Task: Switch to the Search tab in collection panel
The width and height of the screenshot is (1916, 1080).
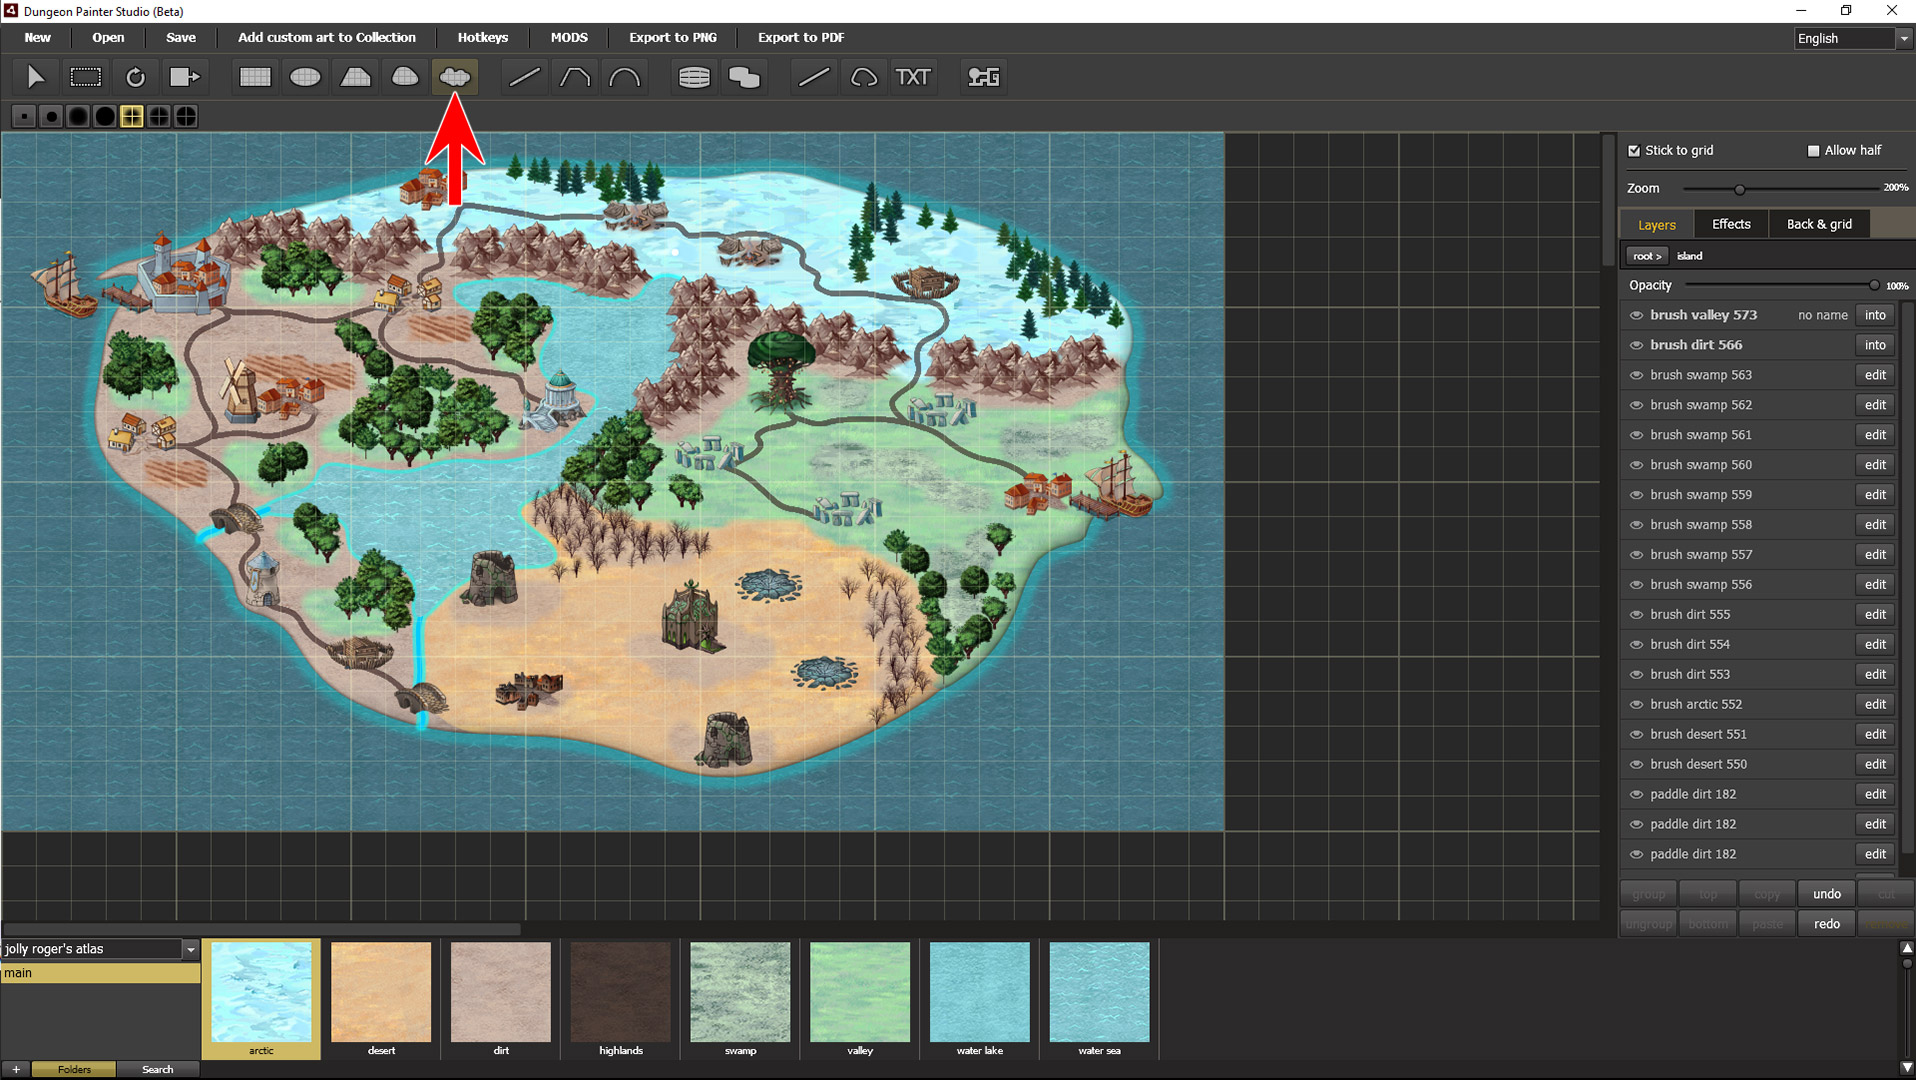Action: pyautogui.click(x=157, y=1069)
